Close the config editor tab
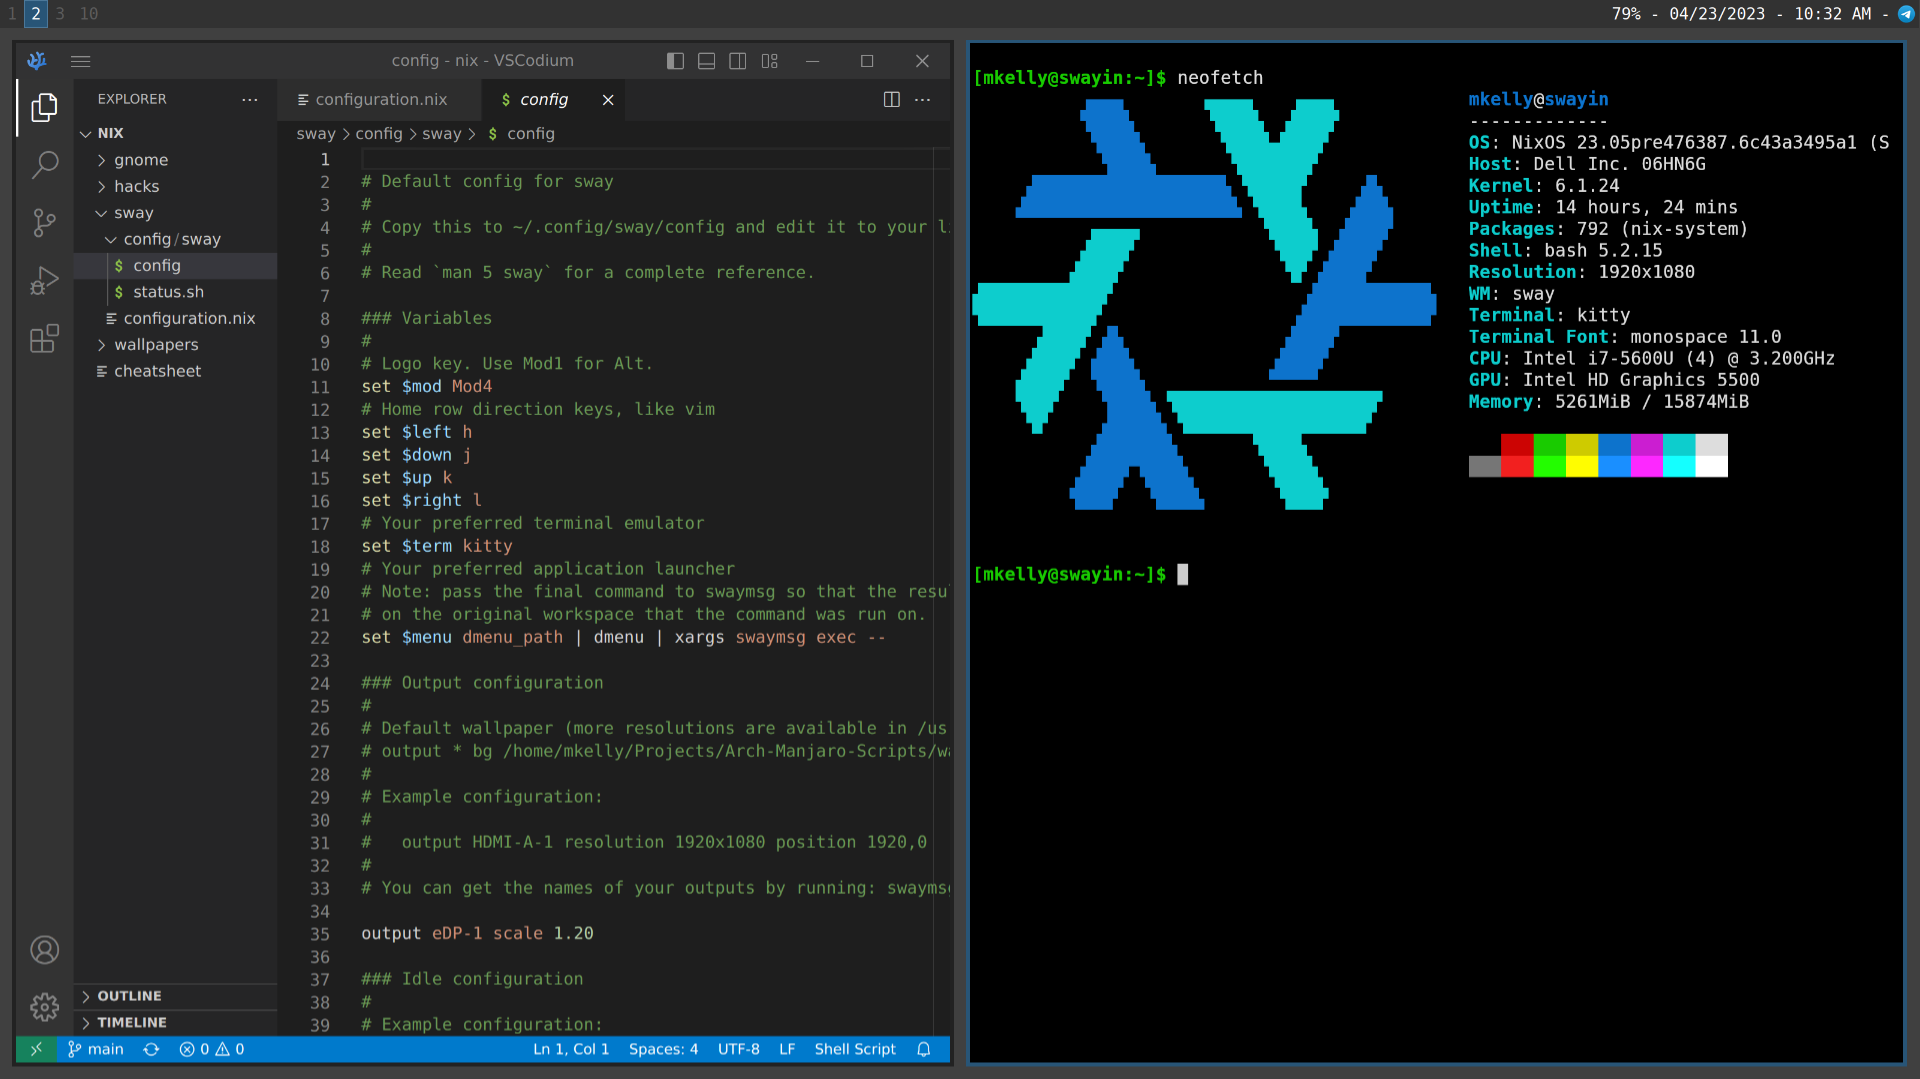 point(608,99)
